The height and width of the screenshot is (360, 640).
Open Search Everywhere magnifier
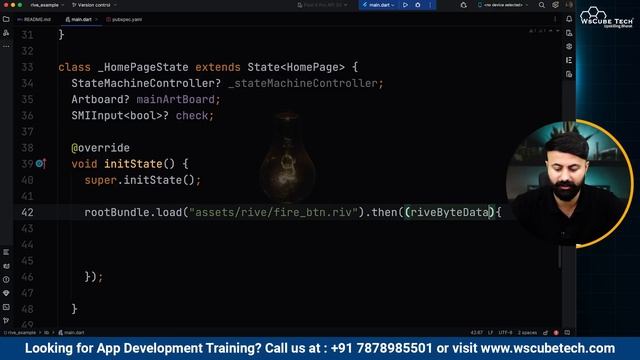click(542, 5)
